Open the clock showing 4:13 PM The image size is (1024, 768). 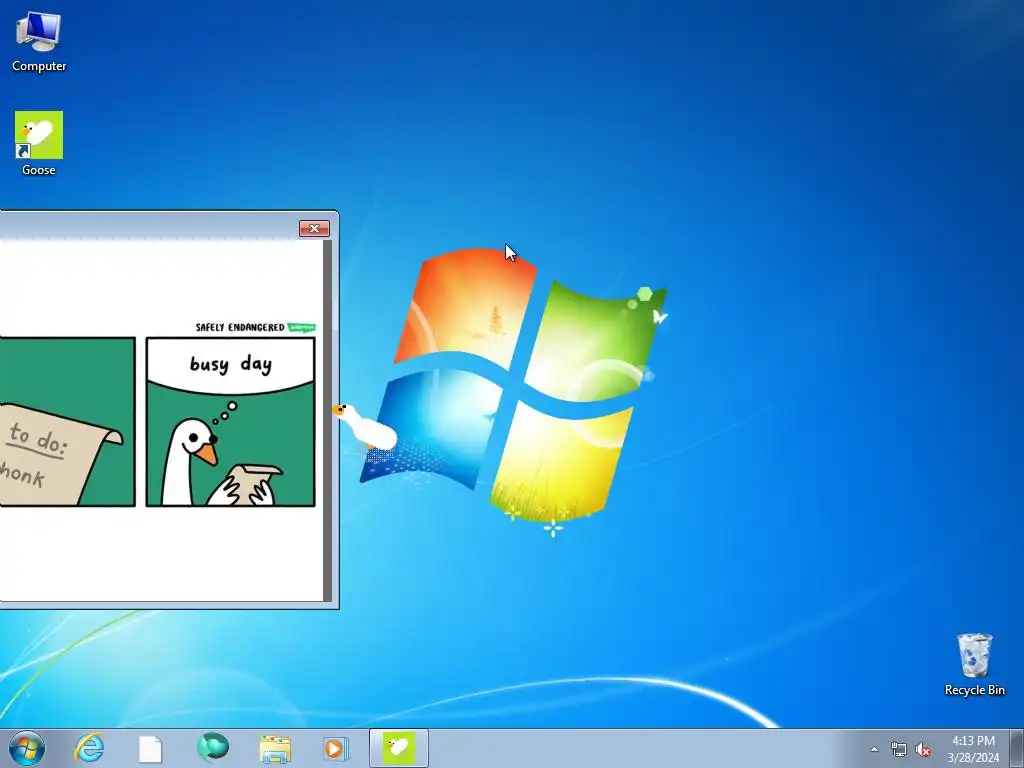(x=973, y=749)
